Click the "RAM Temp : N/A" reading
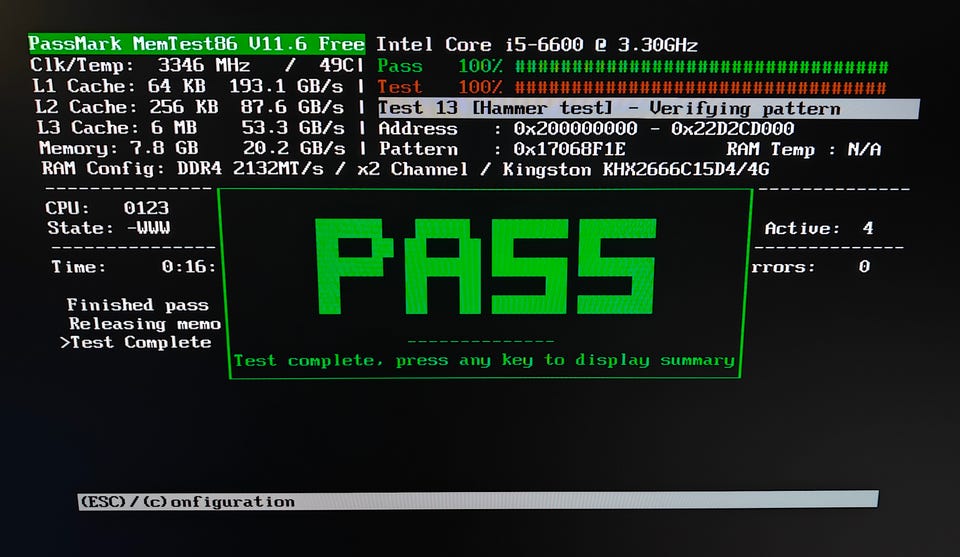The image size is (960, 557). click(803, 149)
